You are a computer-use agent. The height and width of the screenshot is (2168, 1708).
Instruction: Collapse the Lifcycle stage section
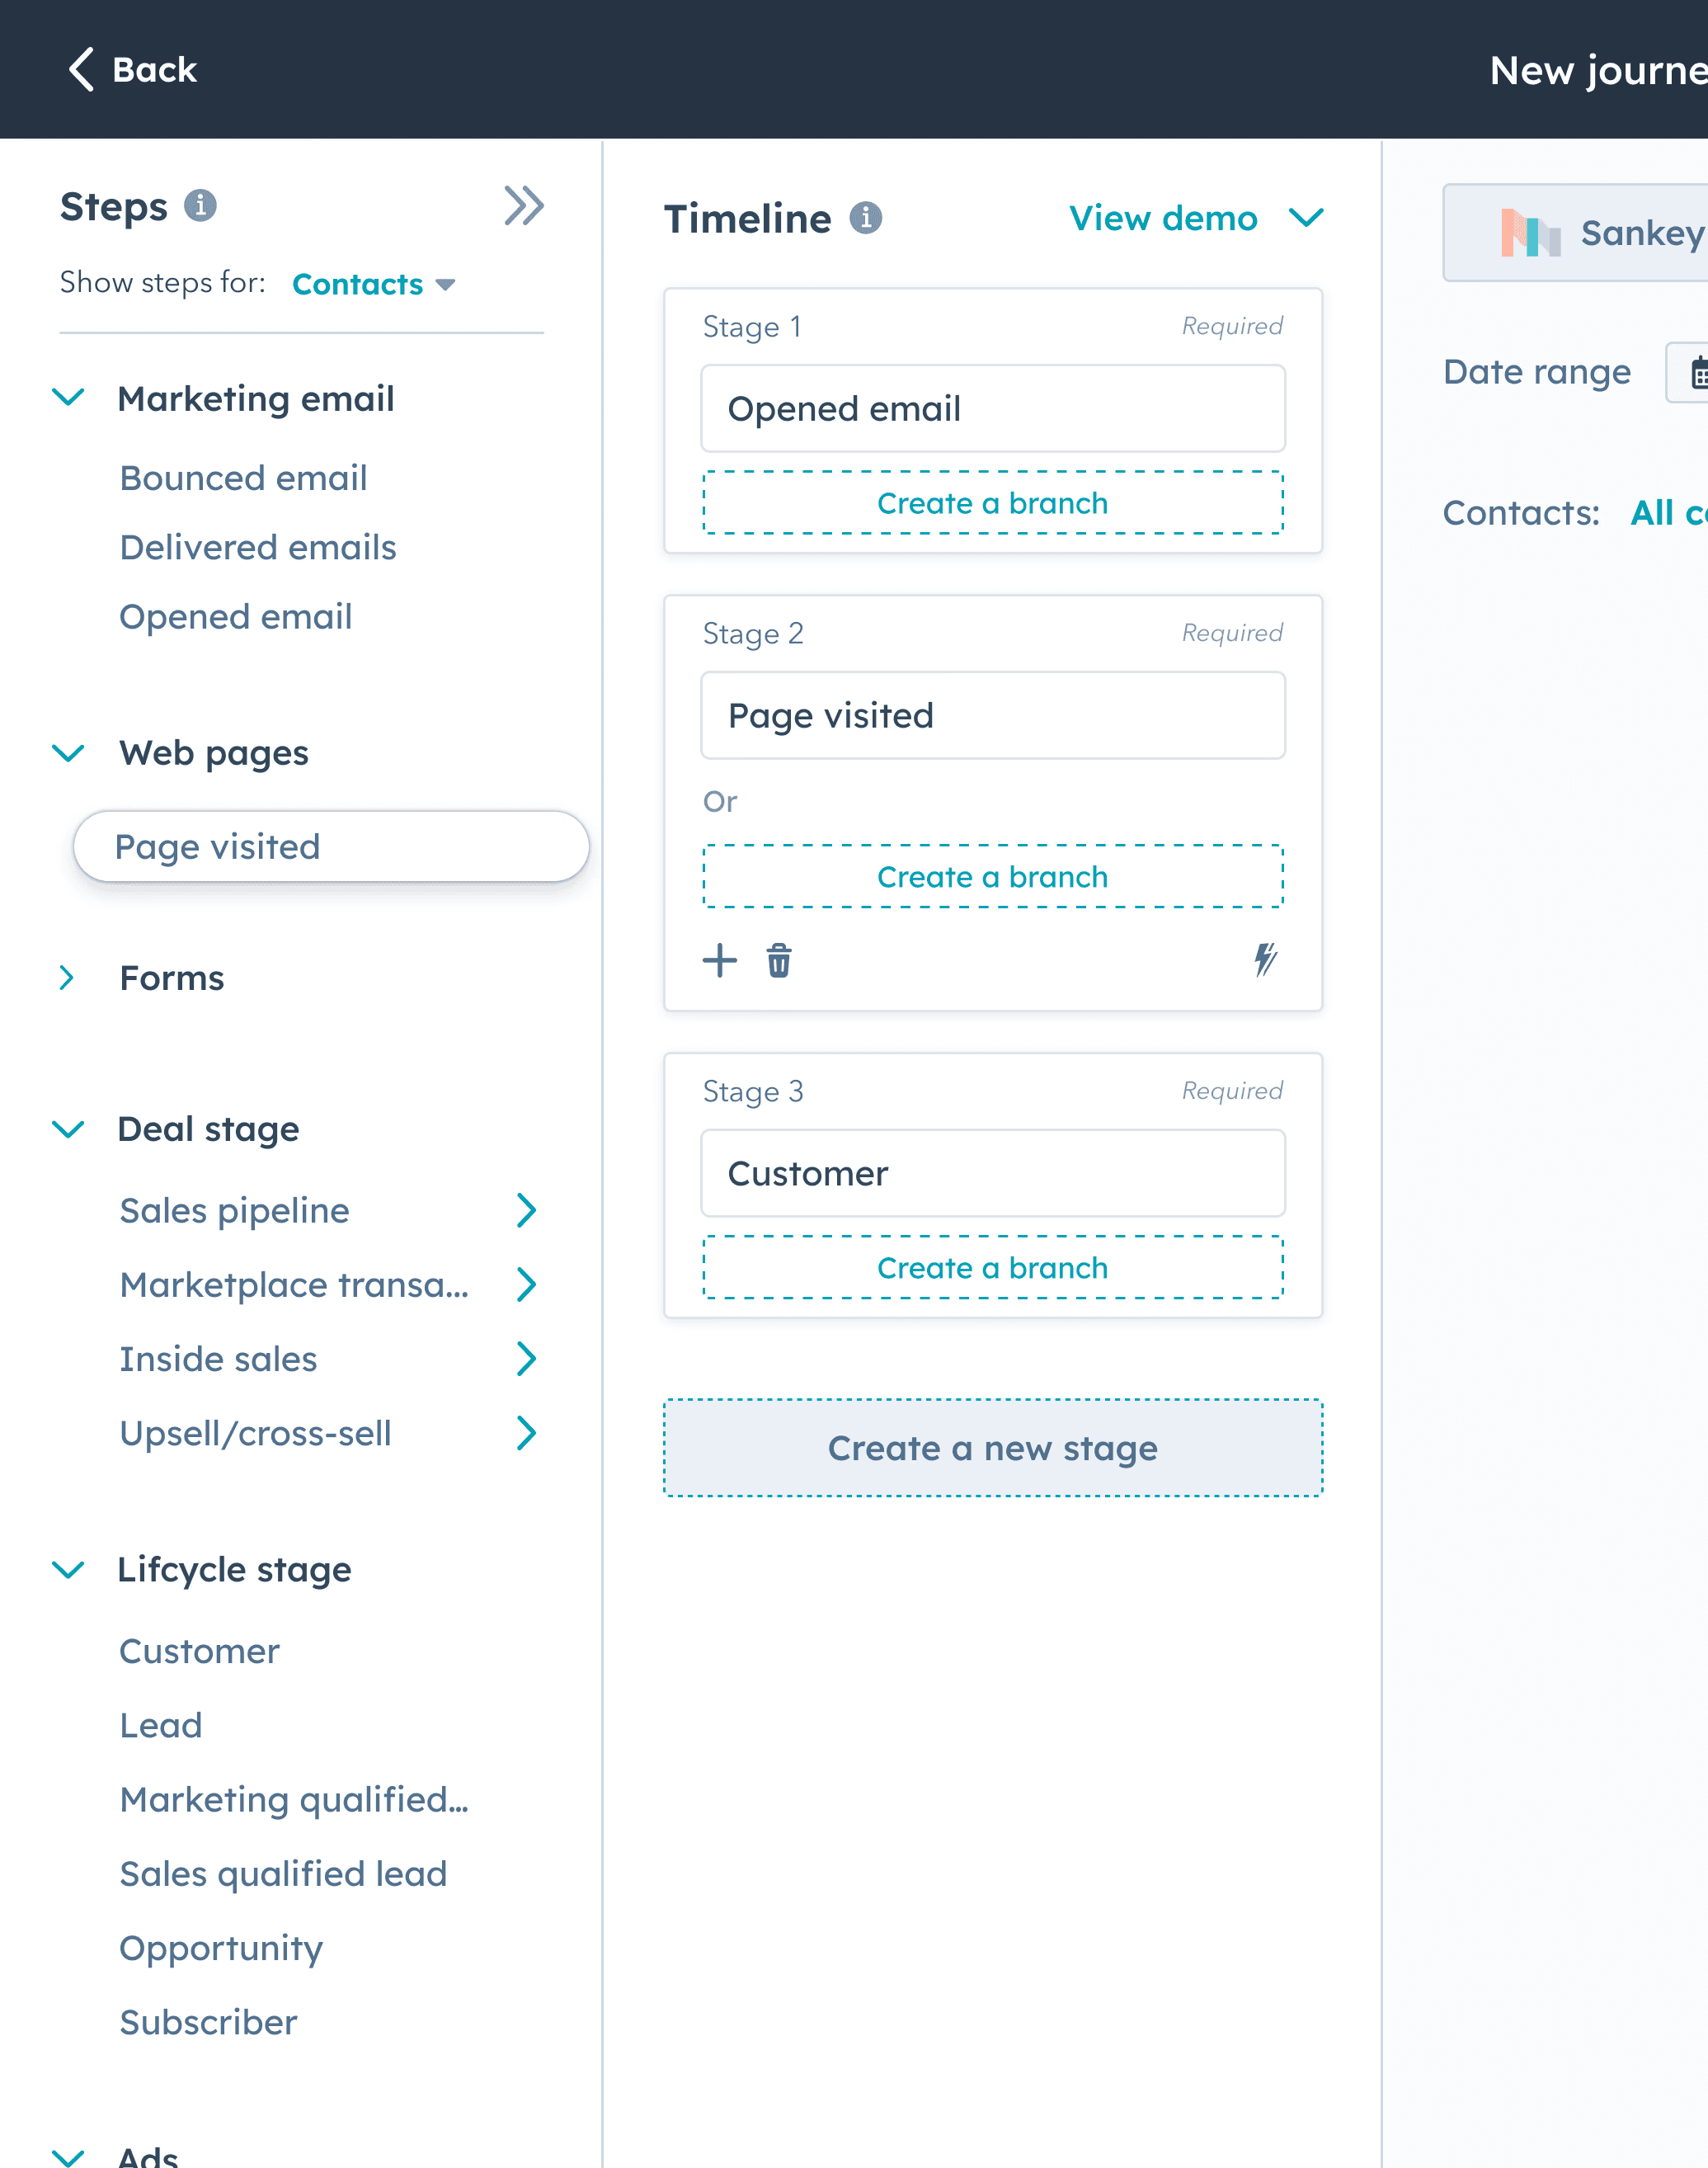pos(68,1569)
